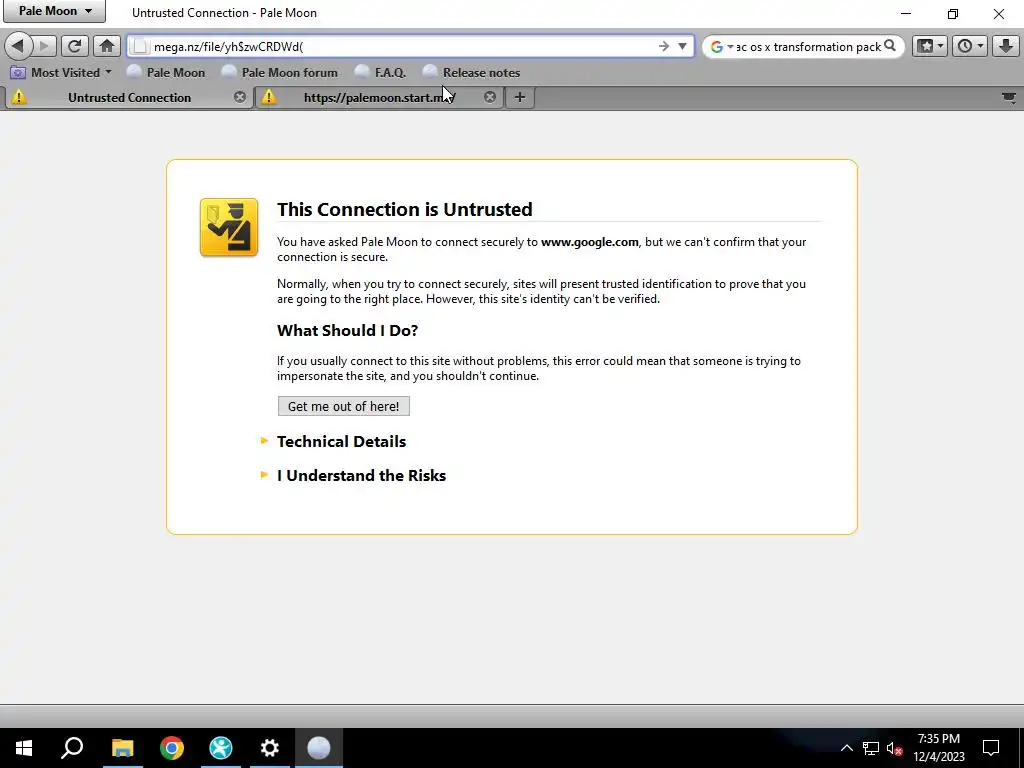Close the Untrusted Connection tab
Viewport: 1024px width, 768px height.
pyautogui.click(x=240, y=97)
